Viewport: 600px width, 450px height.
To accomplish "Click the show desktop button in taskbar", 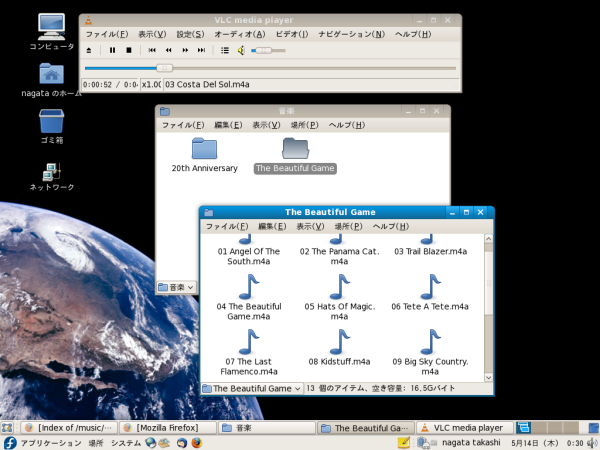I will point(7,427).
